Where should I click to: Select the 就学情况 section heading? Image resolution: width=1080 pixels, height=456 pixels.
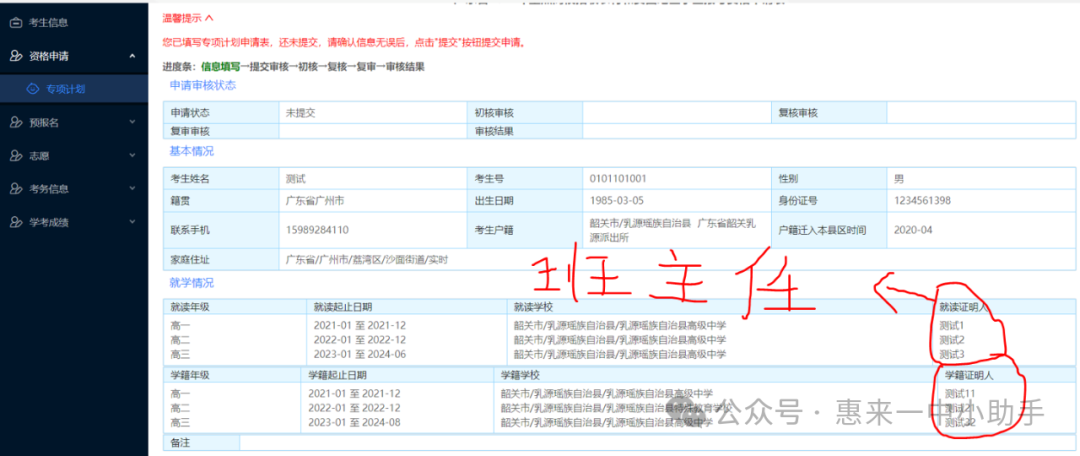(x=191, y=282)
